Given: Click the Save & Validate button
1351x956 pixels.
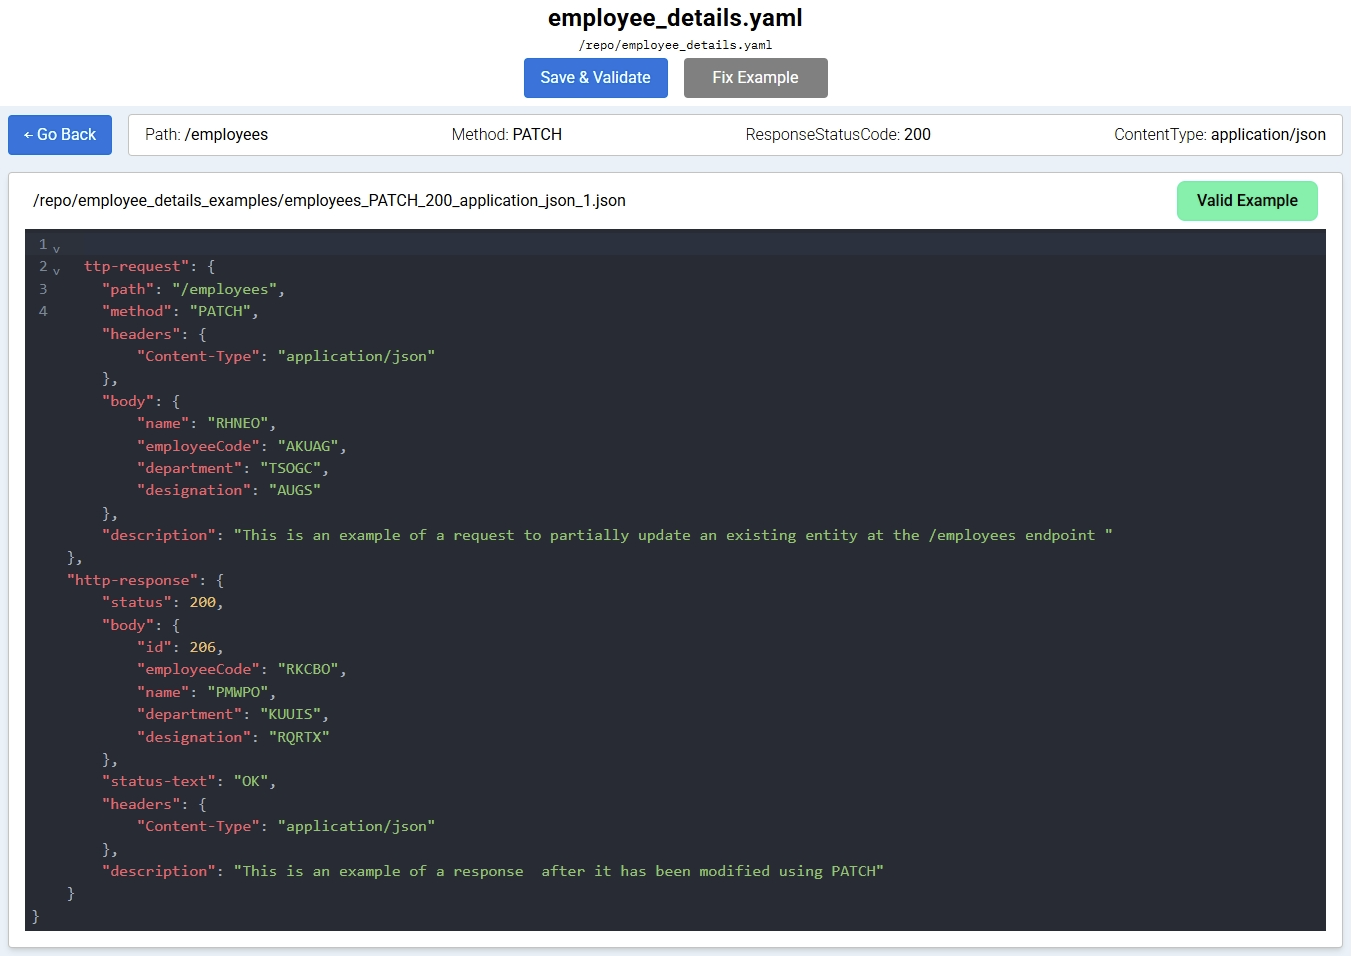Looking at the screenshot, I should pyautogui.click(x=595, y=78).
